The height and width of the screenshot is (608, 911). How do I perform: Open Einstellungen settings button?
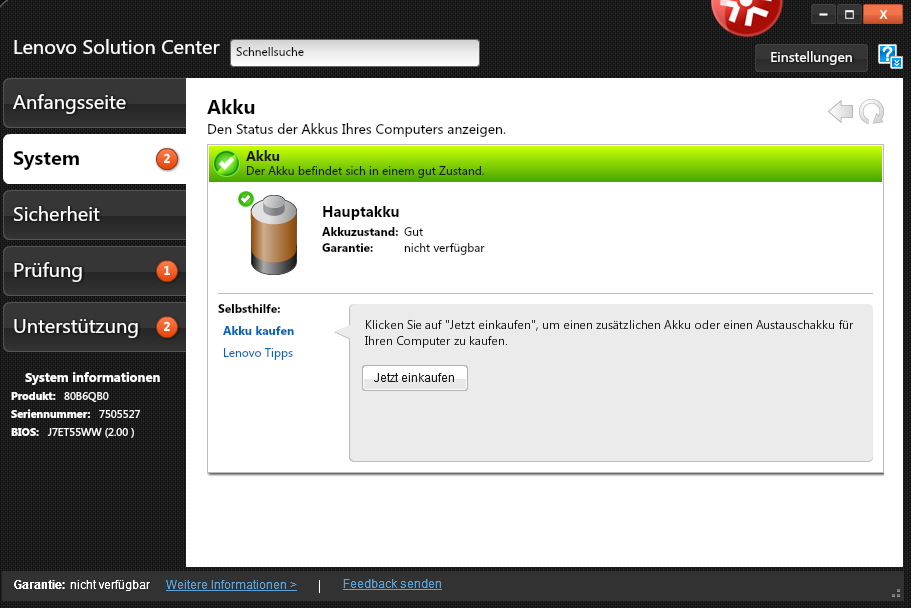pyautogui.click(x=811, y=58)
